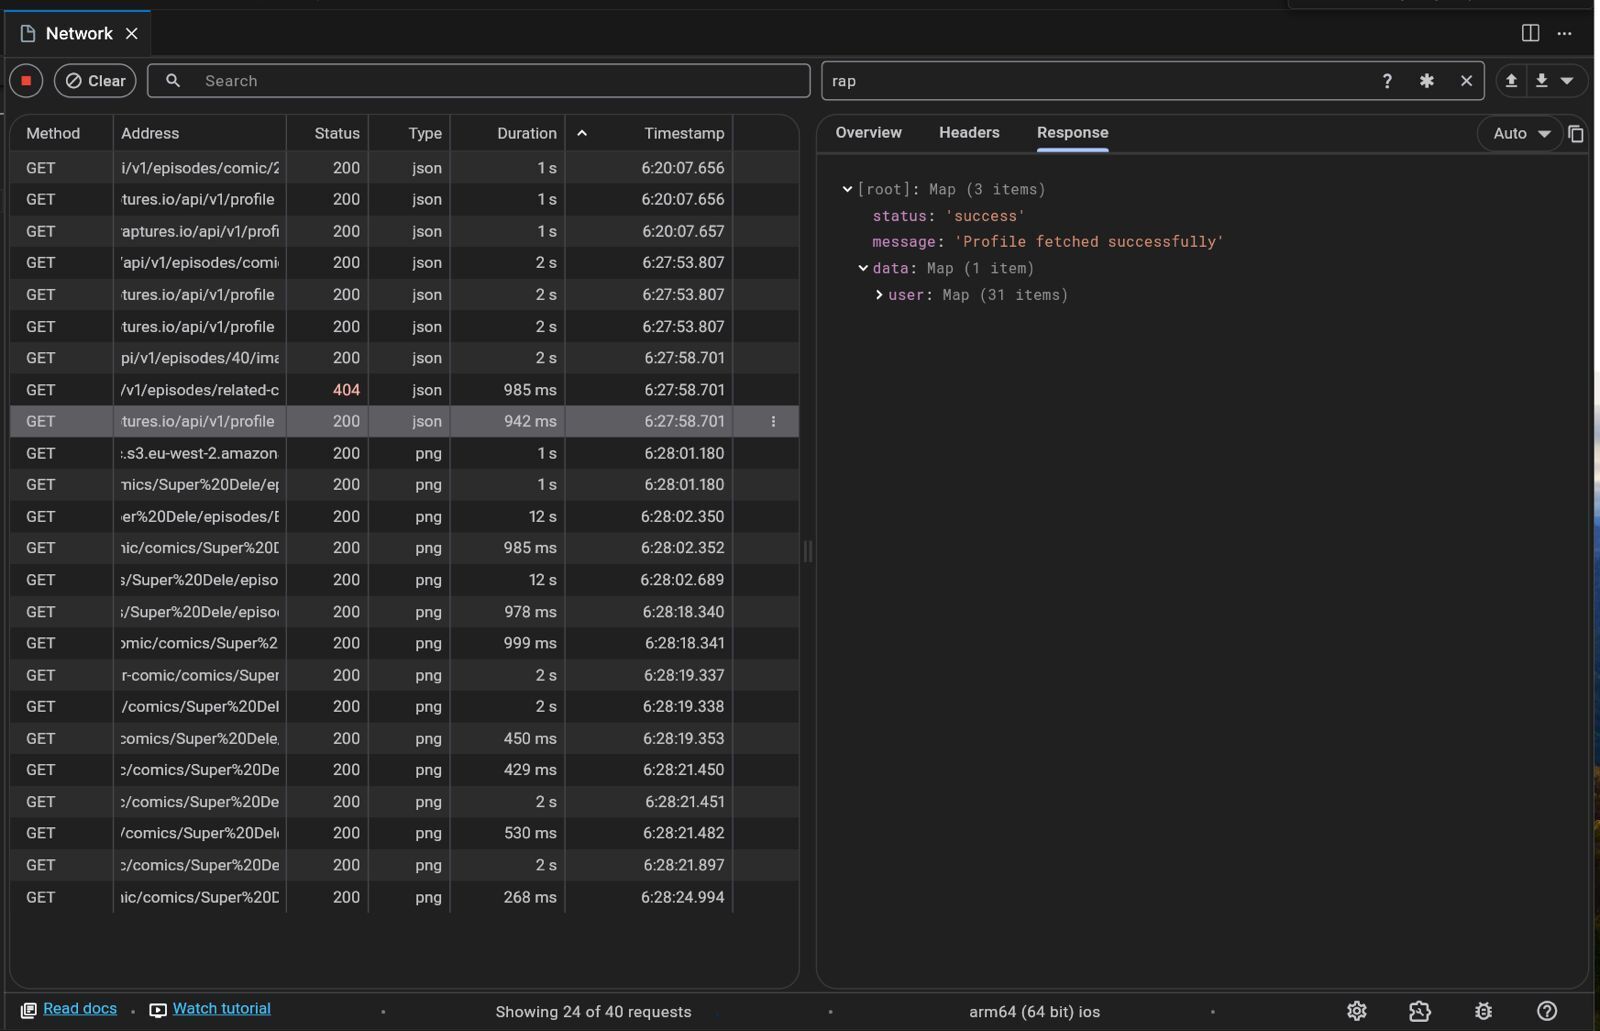The width and height of the screenshot is (1600, 1031).
Task: Click the status: 'success' line
Action: coord(948,216)
